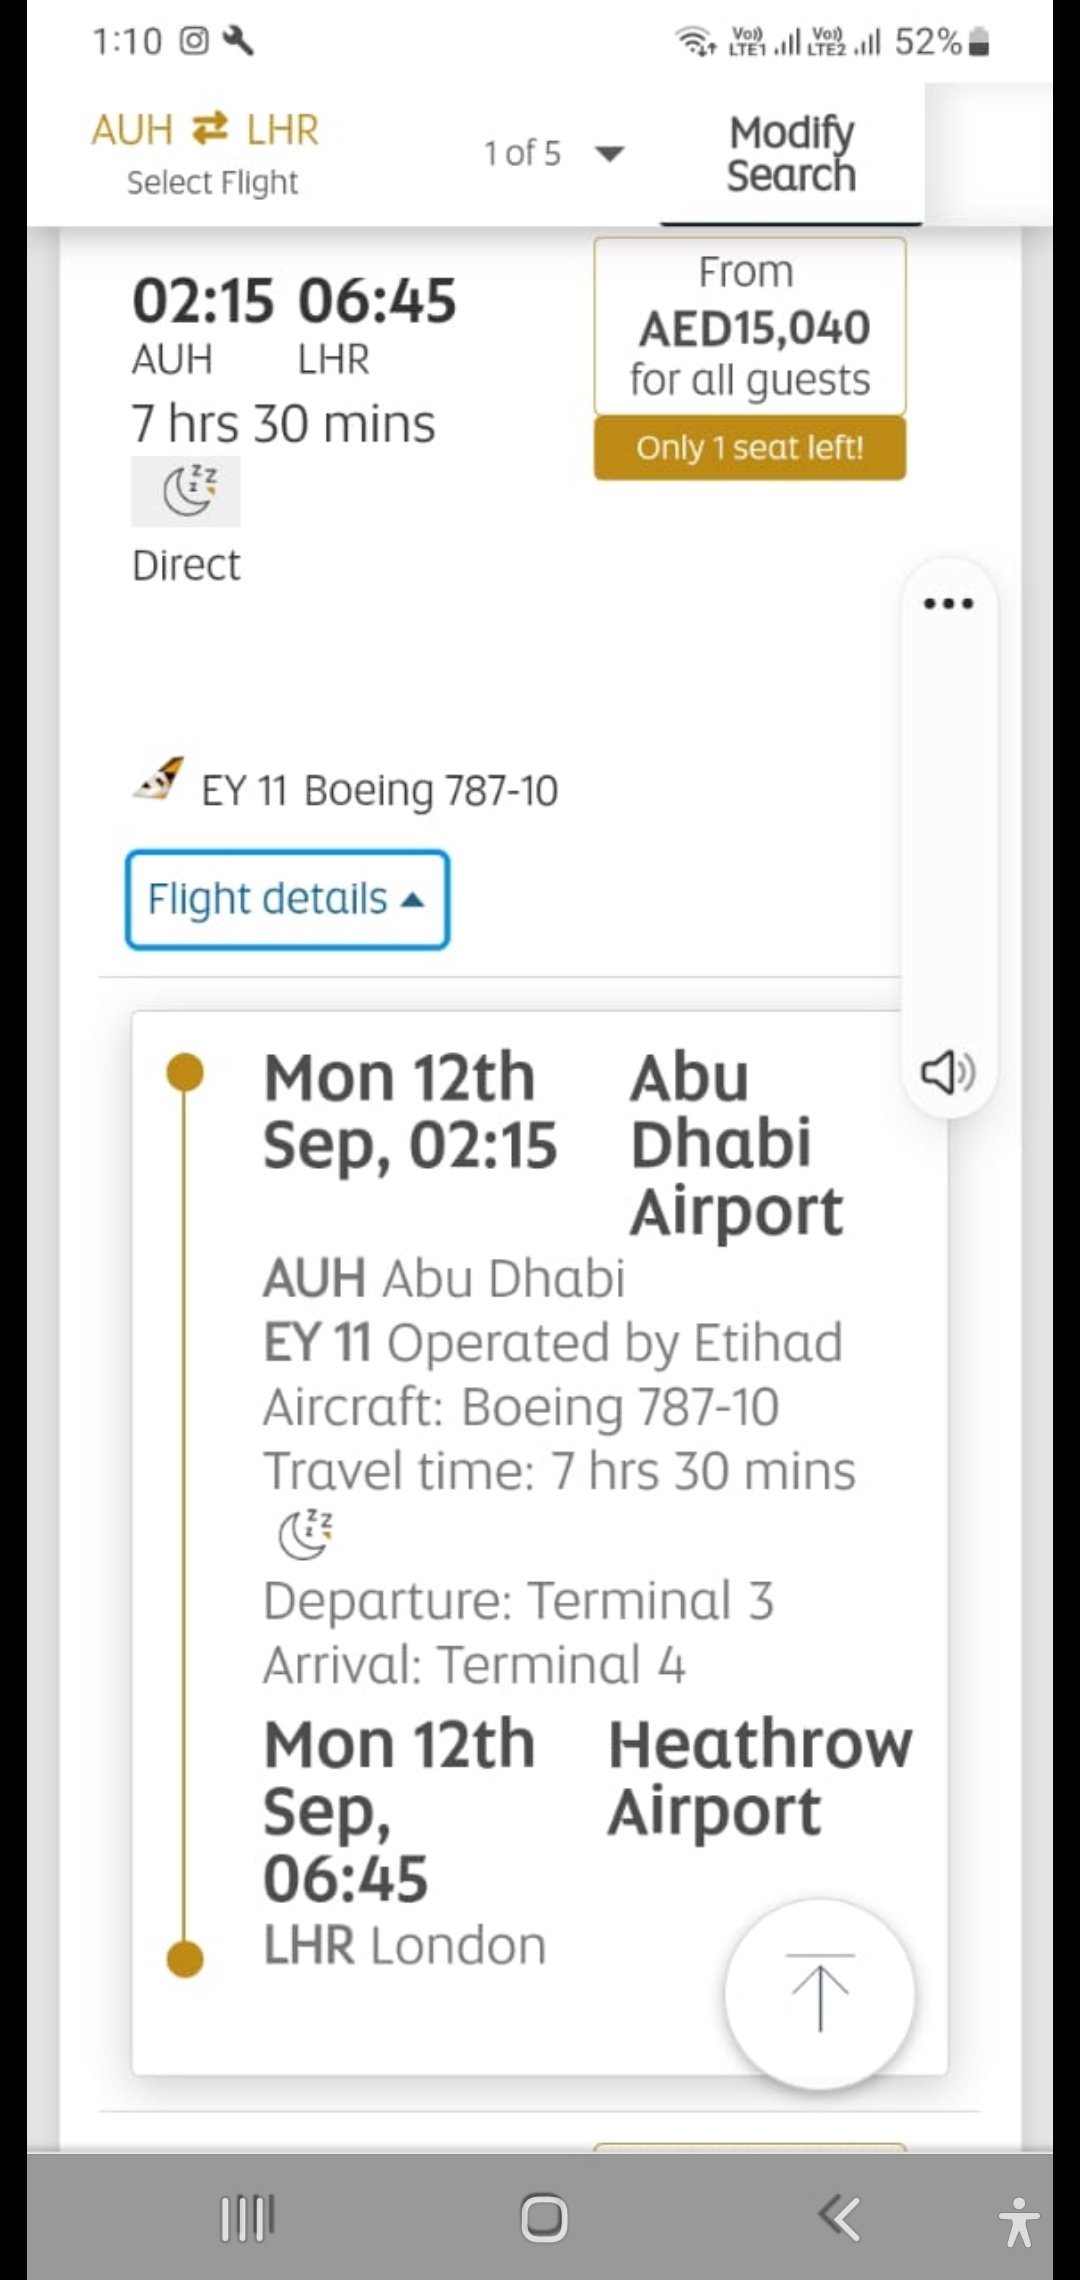Image resolution: width=1080 pixels, height=2280 pixels.
Task: Open Modify Search
Action: coord(790,154)
